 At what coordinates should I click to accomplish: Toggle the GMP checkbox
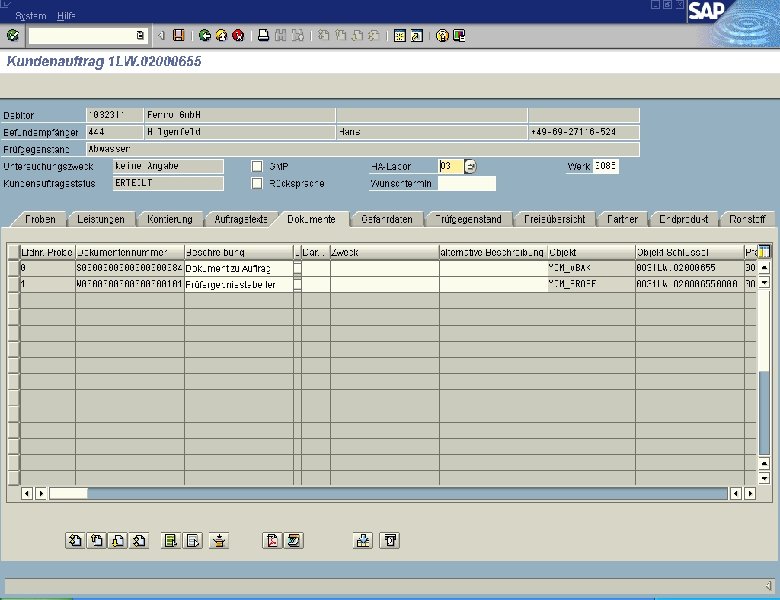(257, 166)
